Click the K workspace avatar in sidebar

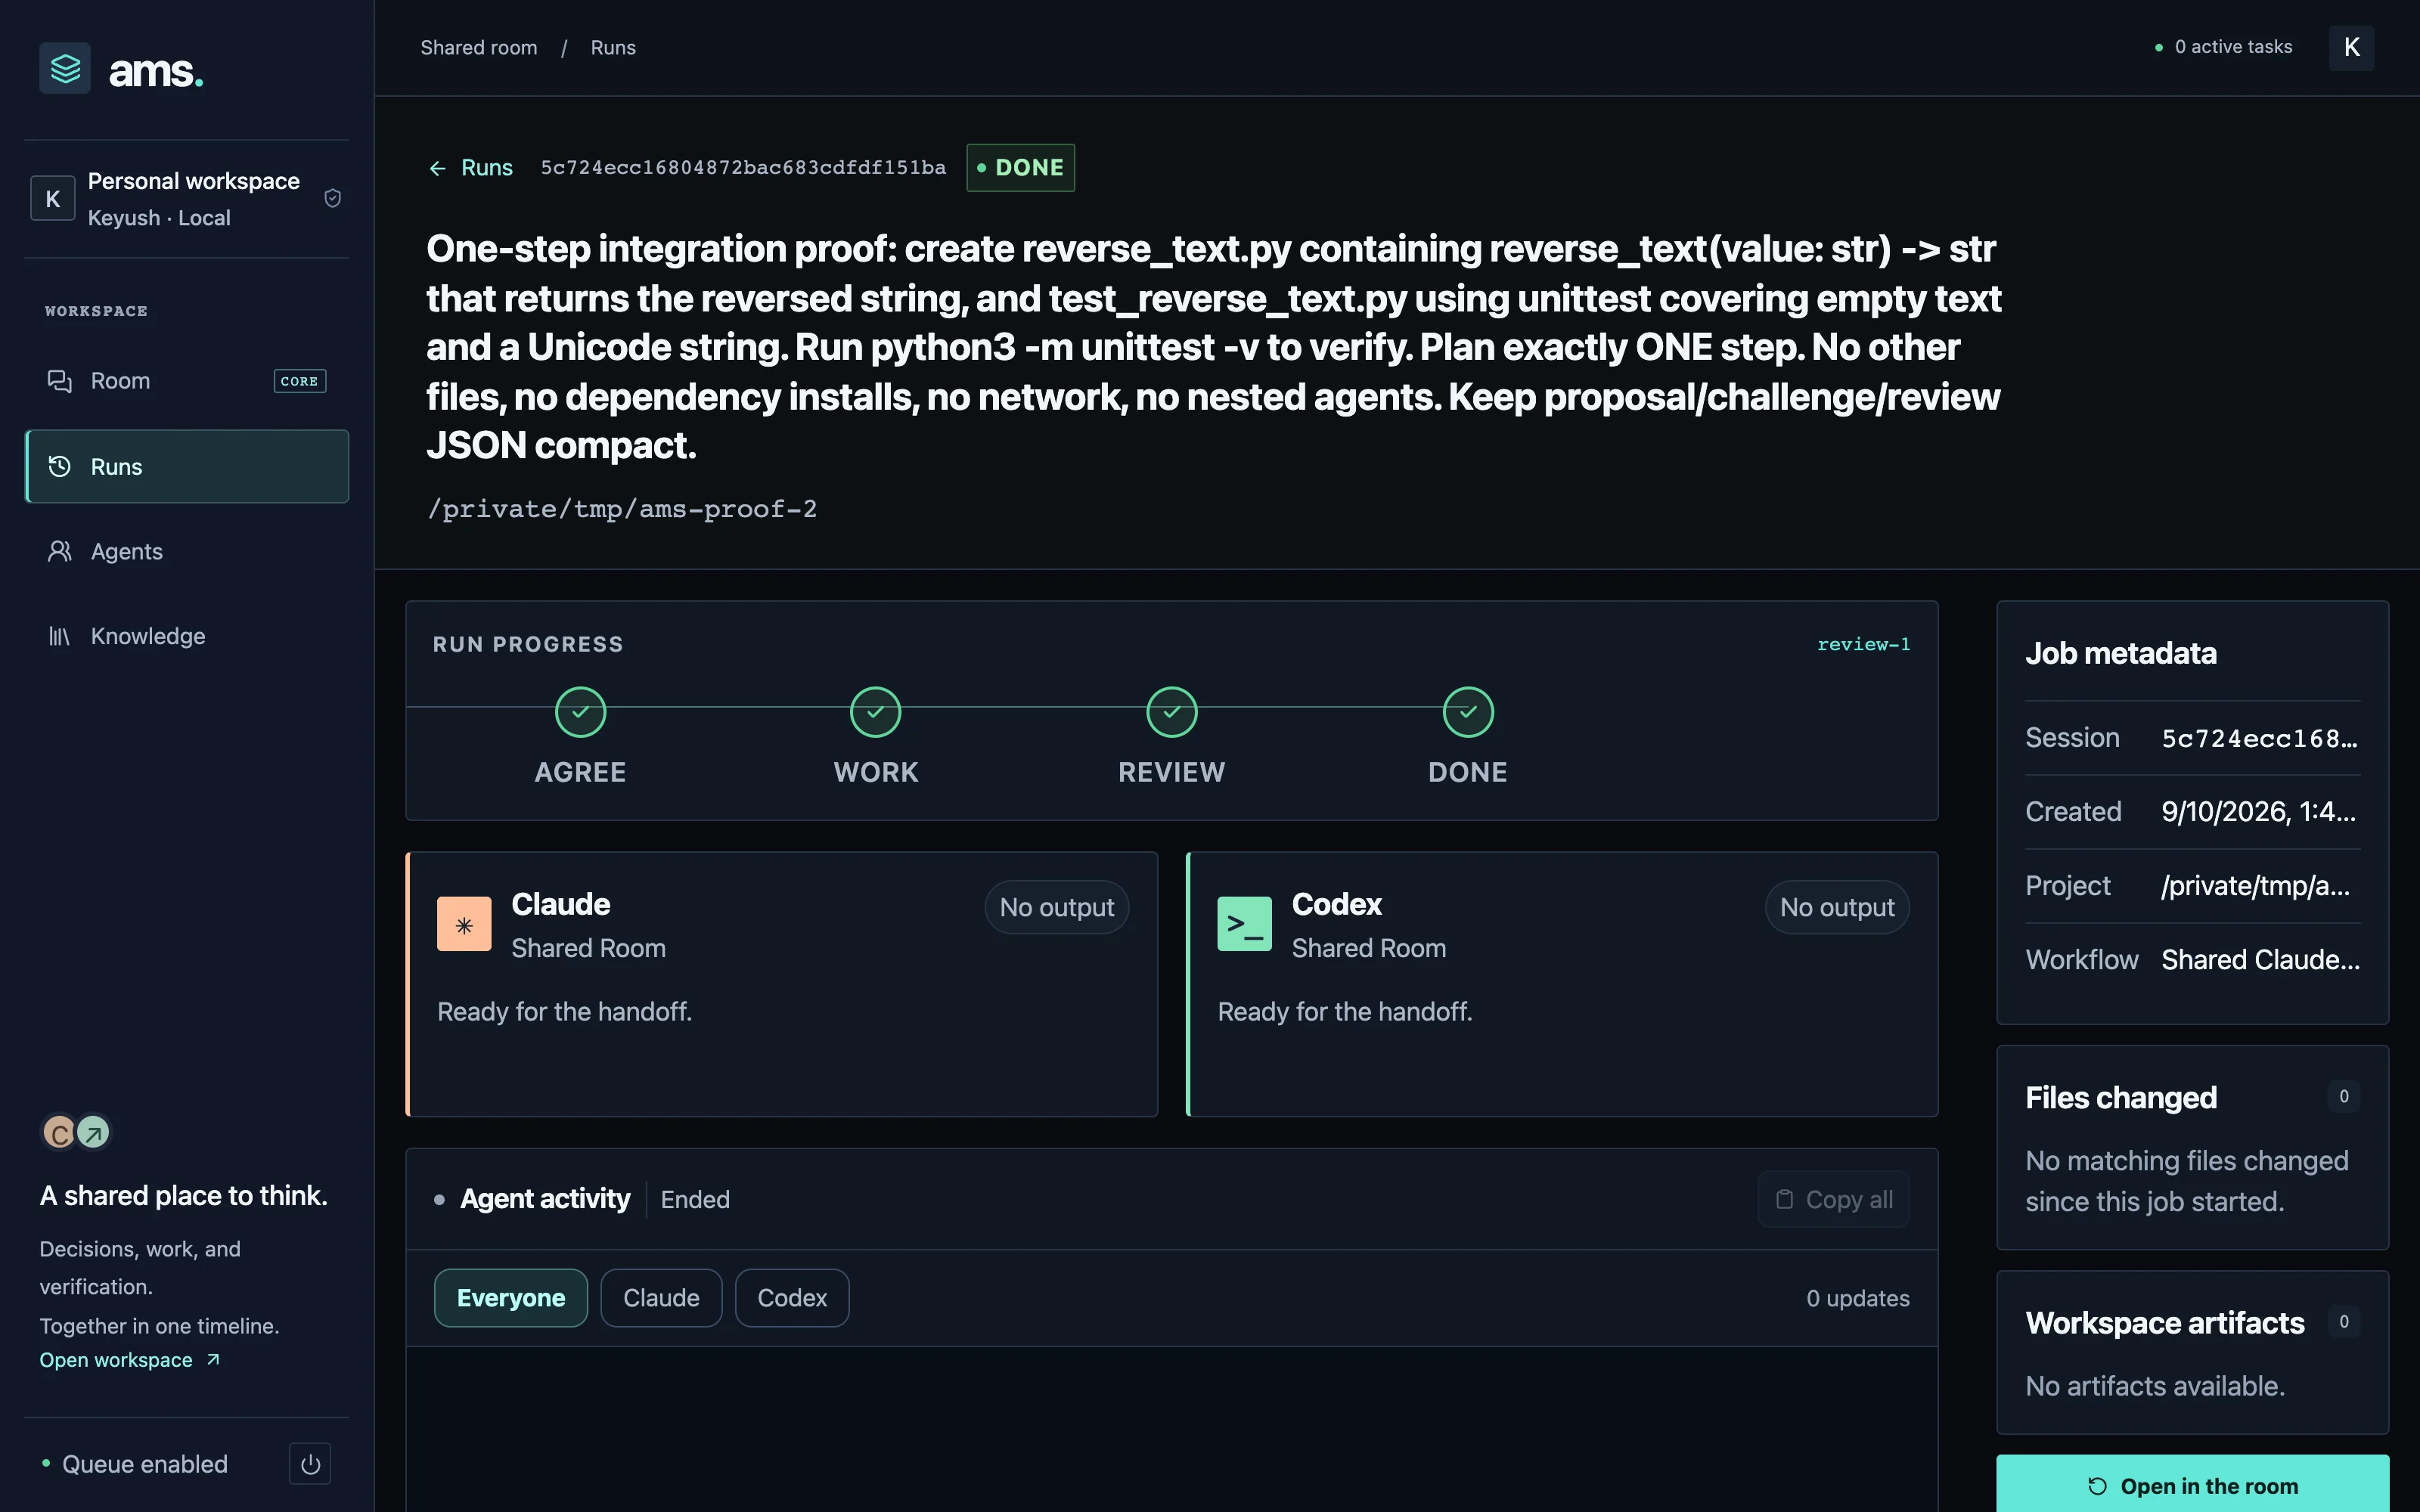click(53, 198)
